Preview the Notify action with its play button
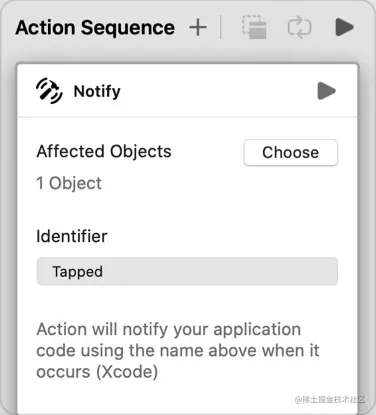This screenshot has width=376, height=415. 327,91
